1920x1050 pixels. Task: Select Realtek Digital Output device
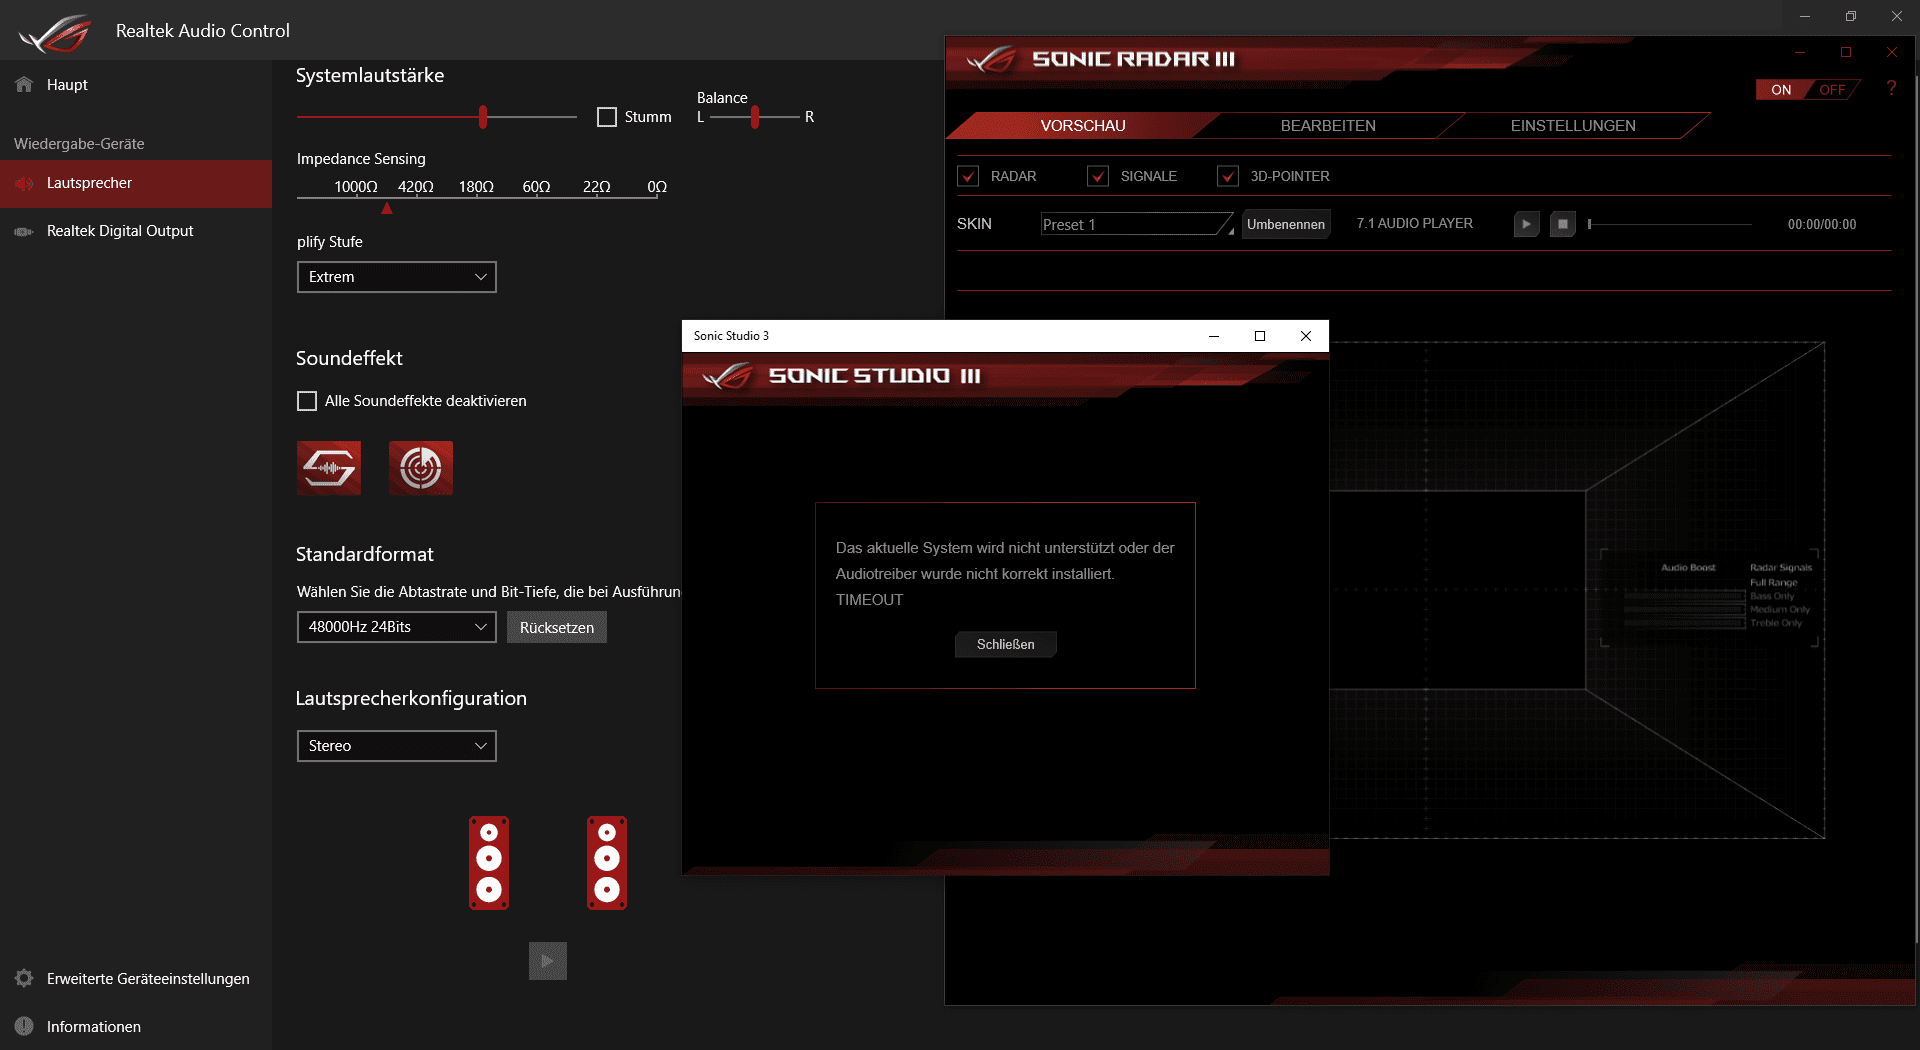[x=136, y=231]
